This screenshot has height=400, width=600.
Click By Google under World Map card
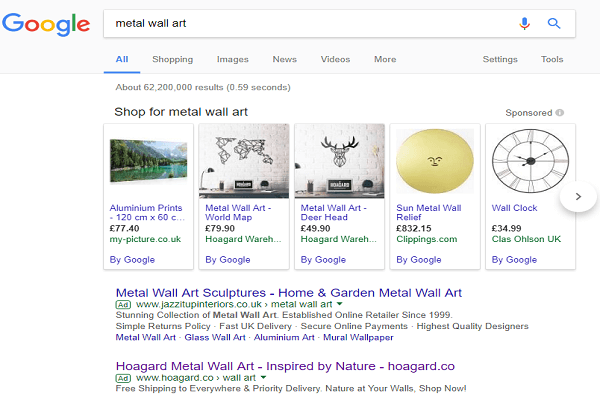point(228,260)
